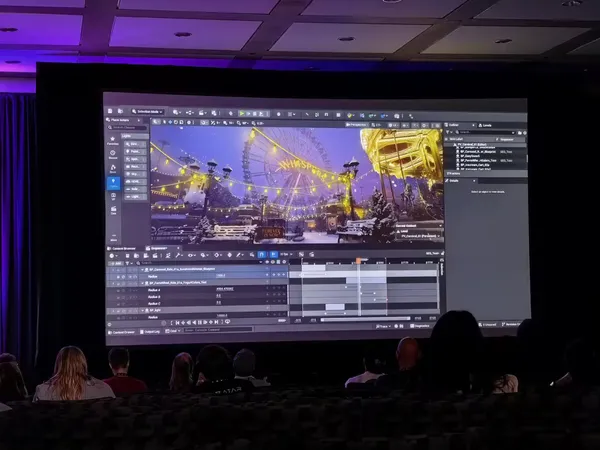The image size is (600, 450).
Task: Open the Place Actors panel tab
Action: click(x=122, y=120)
